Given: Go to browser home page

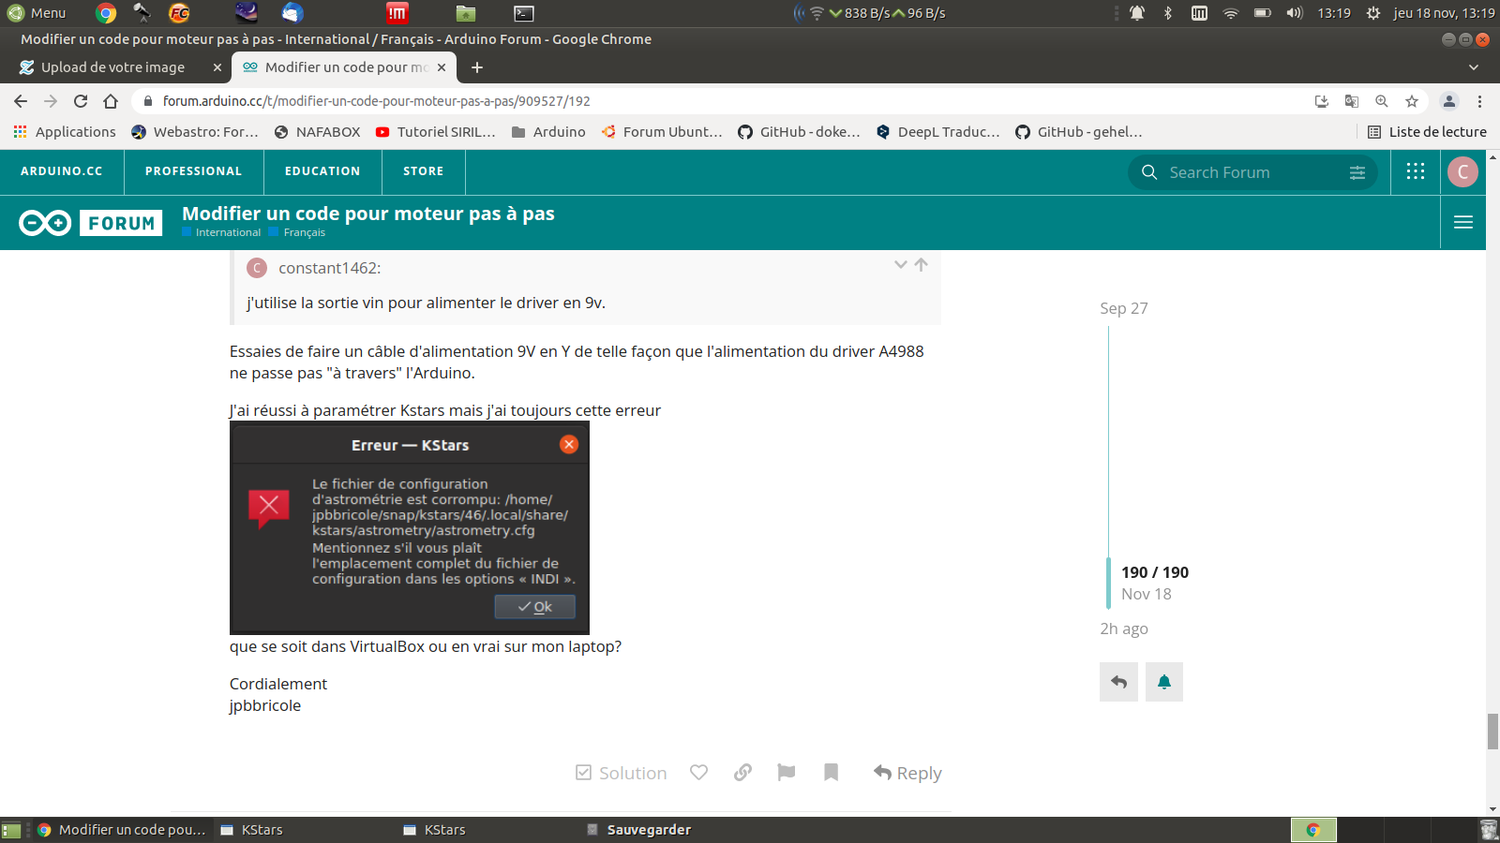Looking at the screenshot, I should pyautogui.click(x=111, y=101).
